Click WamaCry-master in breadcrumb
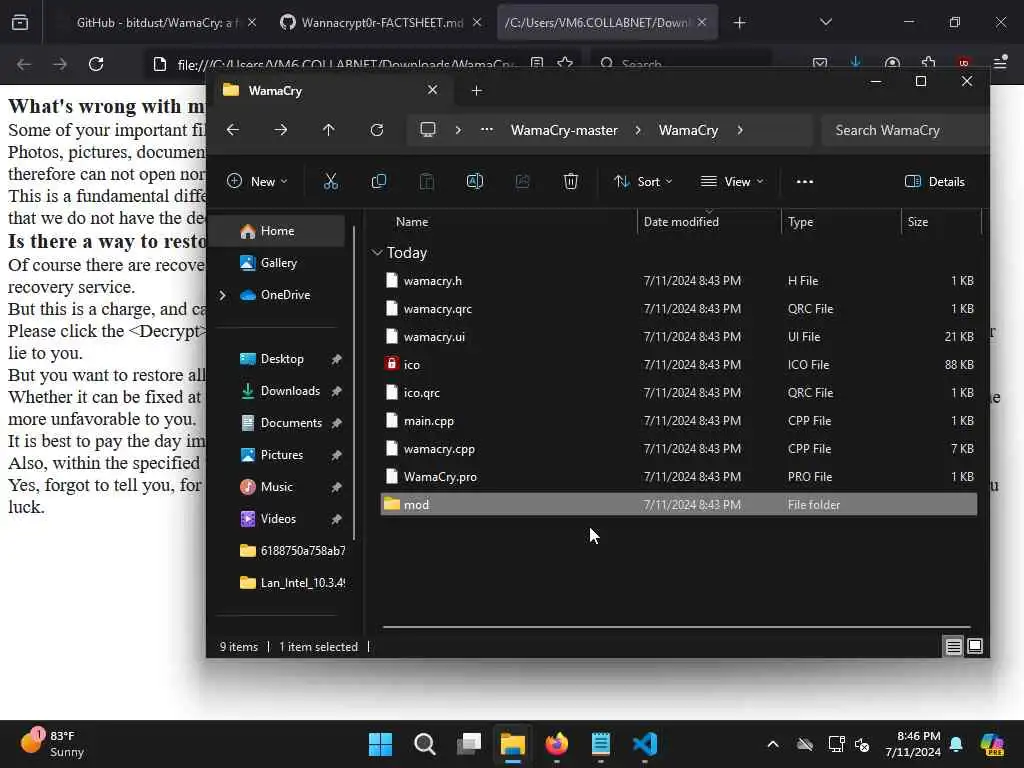Screen dimensions: 1024x768 (x=564, y=130)
